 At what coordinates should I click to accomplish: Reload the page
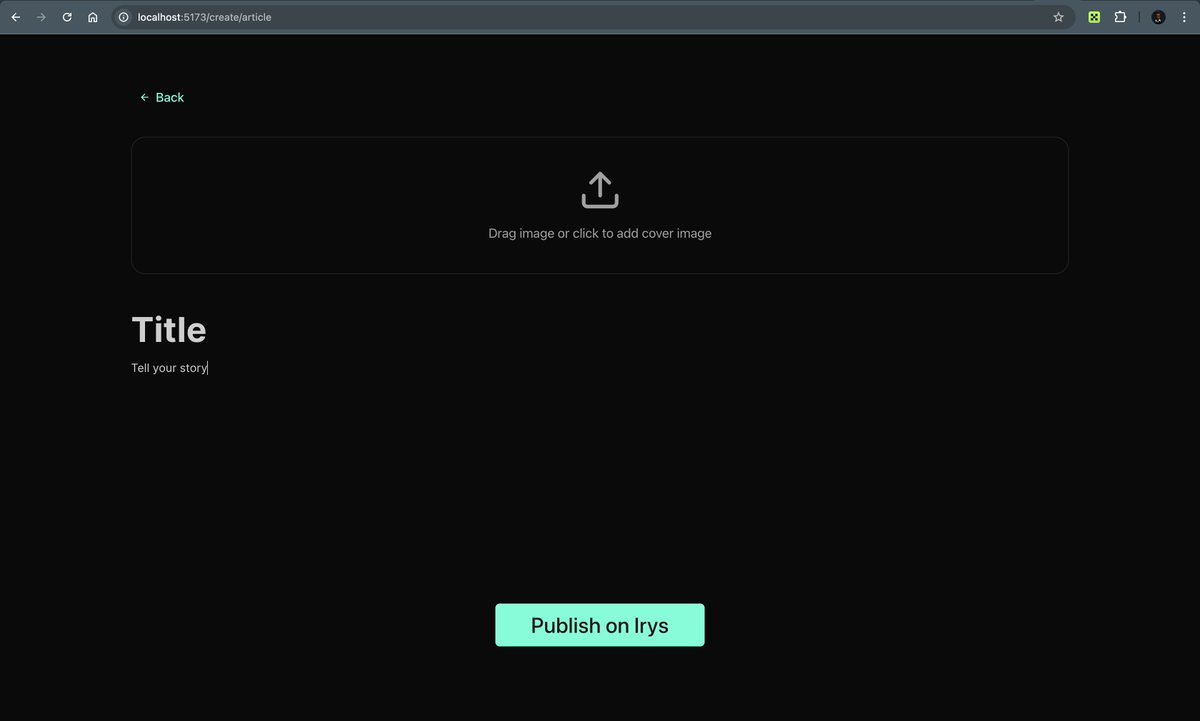67,17
